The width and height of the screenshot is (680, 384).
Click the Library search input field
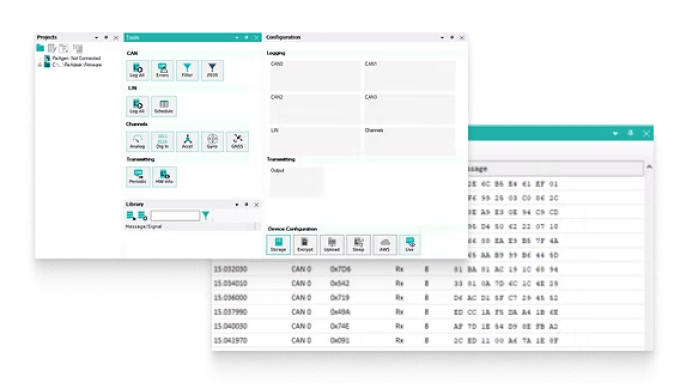(x=175, y=215)
